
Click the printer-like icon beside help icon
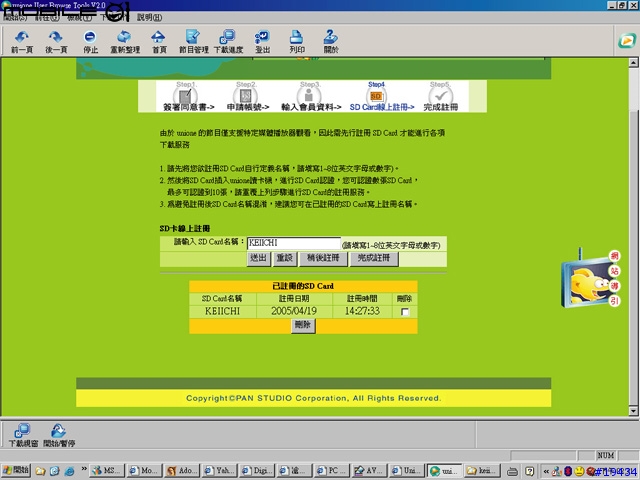pyautogui.click(x=512, y=471)
